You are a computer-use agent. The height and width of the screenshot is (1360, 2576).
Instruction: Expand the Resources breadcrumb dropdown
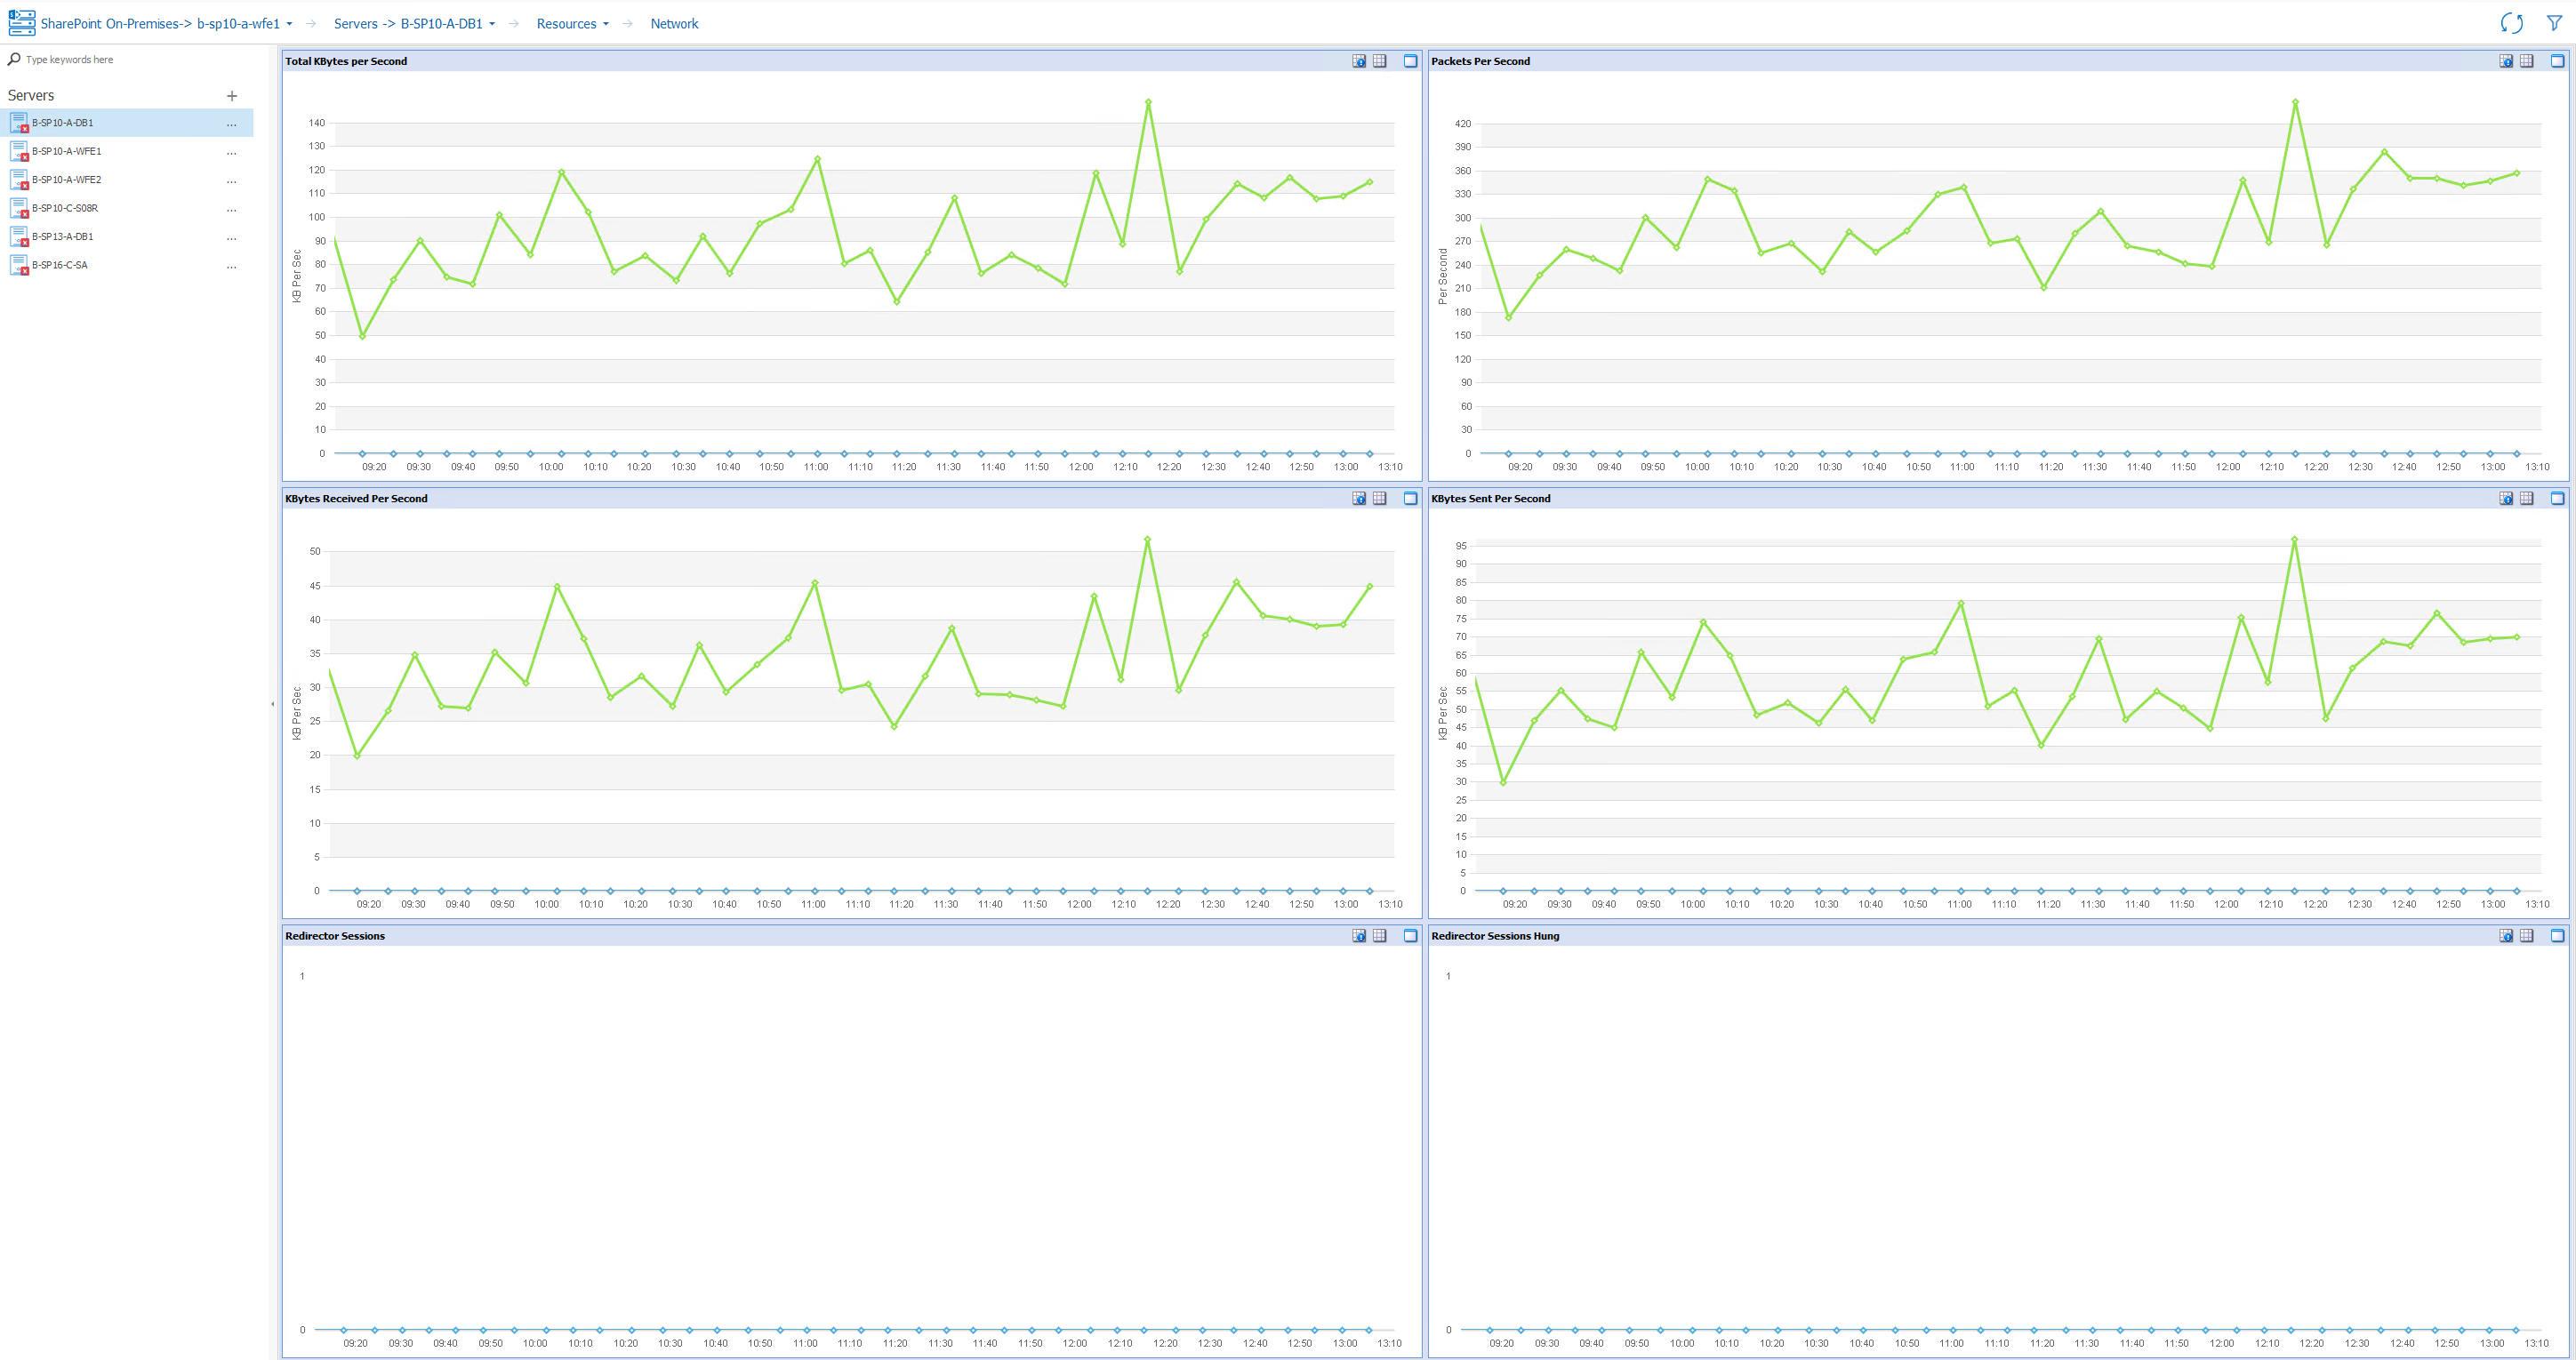click(x=605, y=24)
